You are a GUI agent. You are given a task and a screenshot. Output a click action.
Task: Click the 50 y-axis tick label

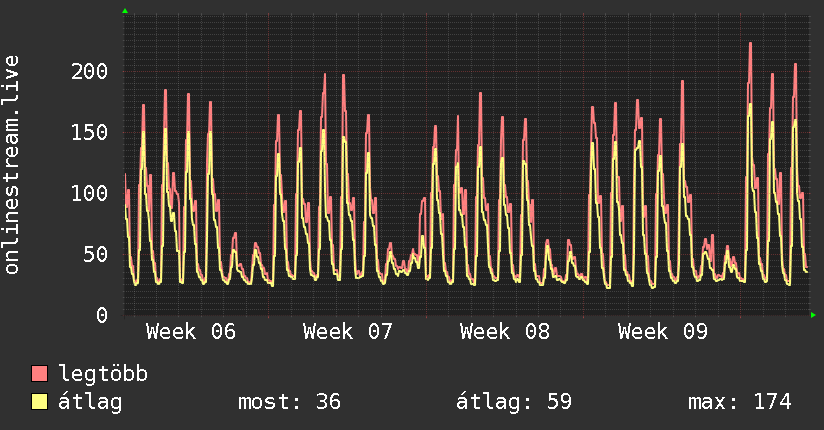(96, 254)
